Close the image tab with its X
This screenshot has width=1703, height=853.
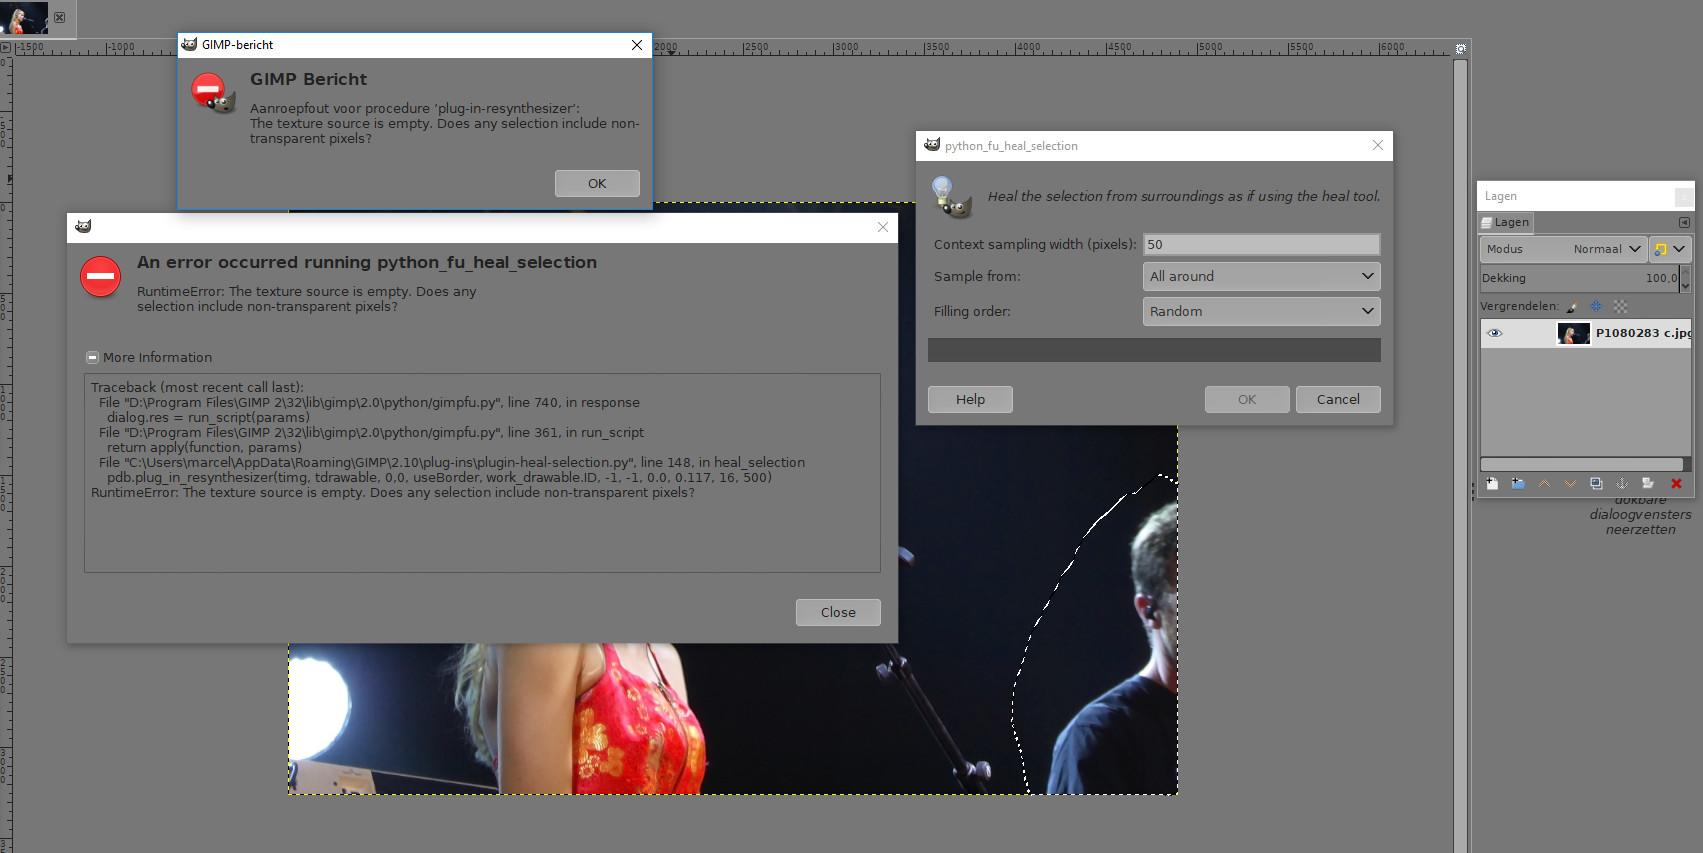coord(60,18)
